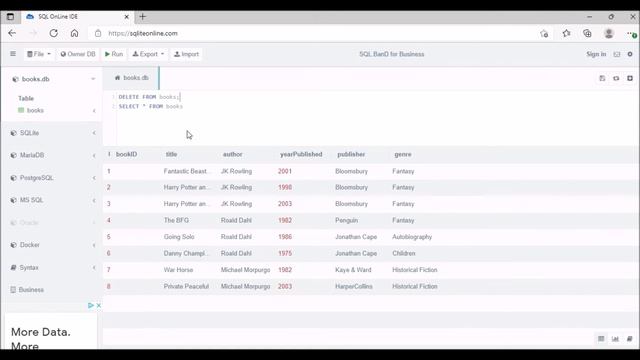Switch to table grid view icon
Image resolution: width=640 pixels, height=360 pixels.
click(x=601, y=339)
